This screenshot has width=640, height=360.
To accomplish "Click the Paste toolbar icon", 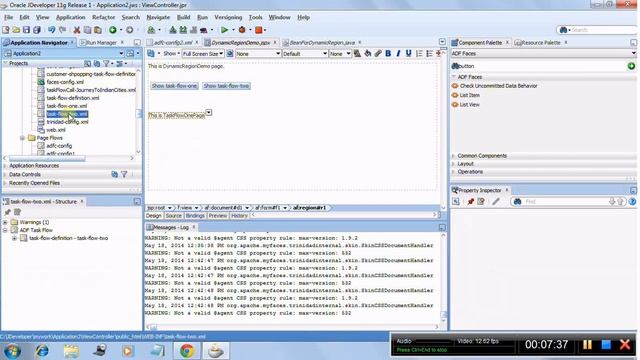I will coord(98,30).
